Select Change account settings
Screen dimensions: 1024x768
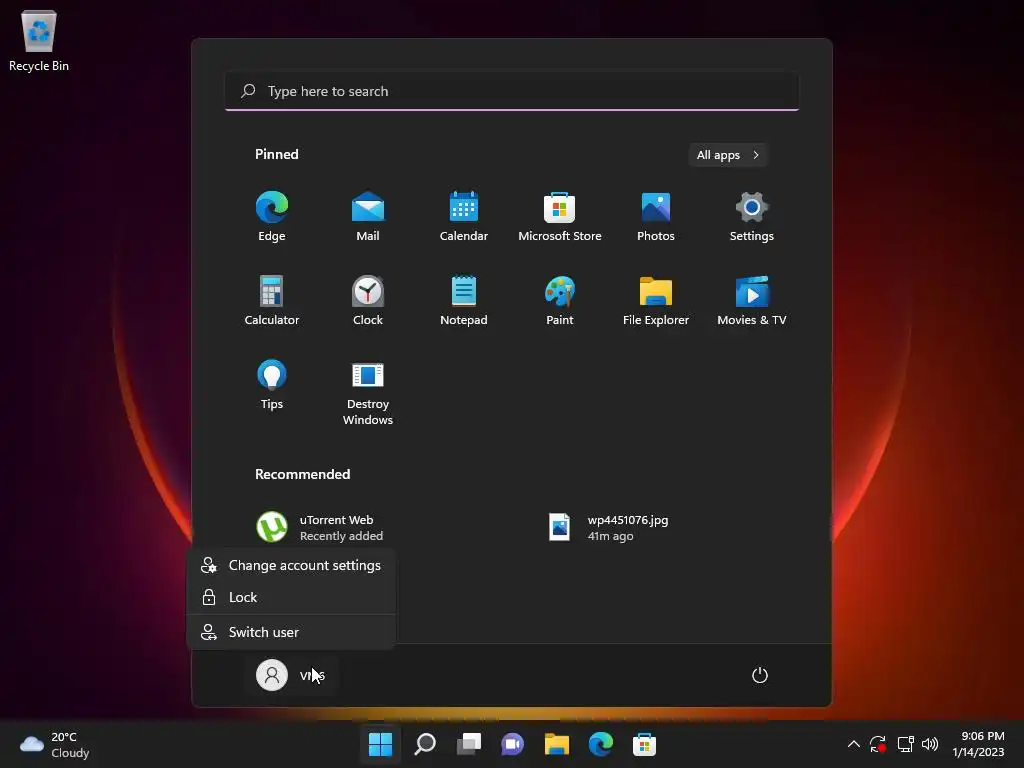tap(291, 566)
